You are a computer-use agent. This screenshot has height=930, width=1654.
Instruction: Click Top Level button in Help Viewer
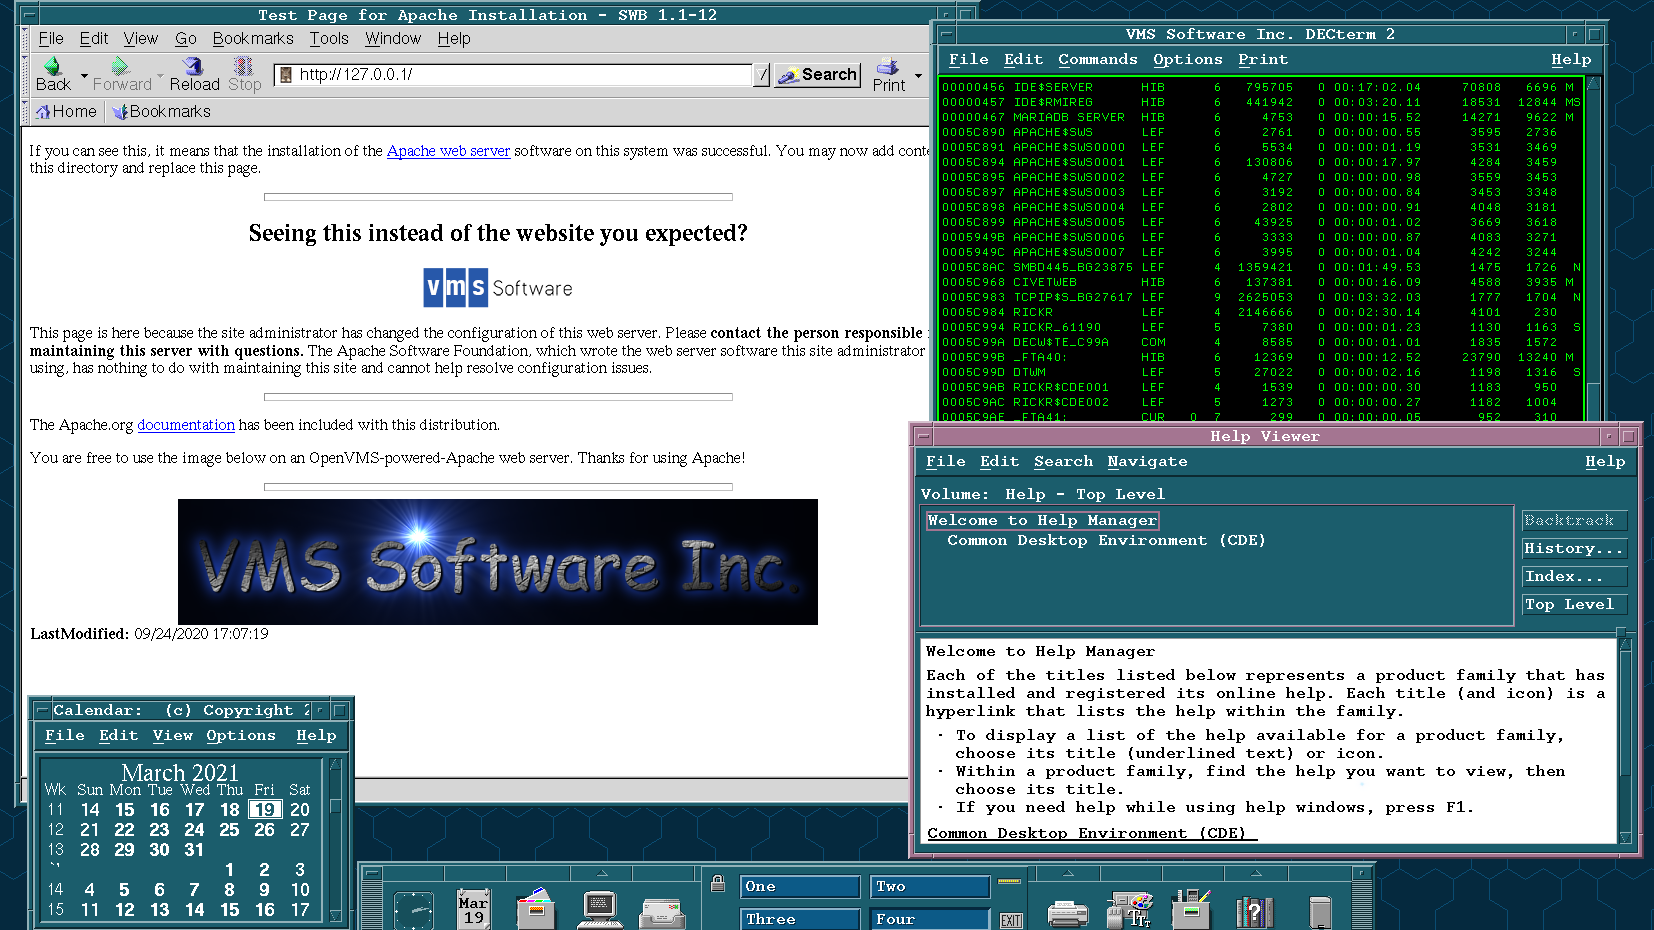(x=1574, y=605)
